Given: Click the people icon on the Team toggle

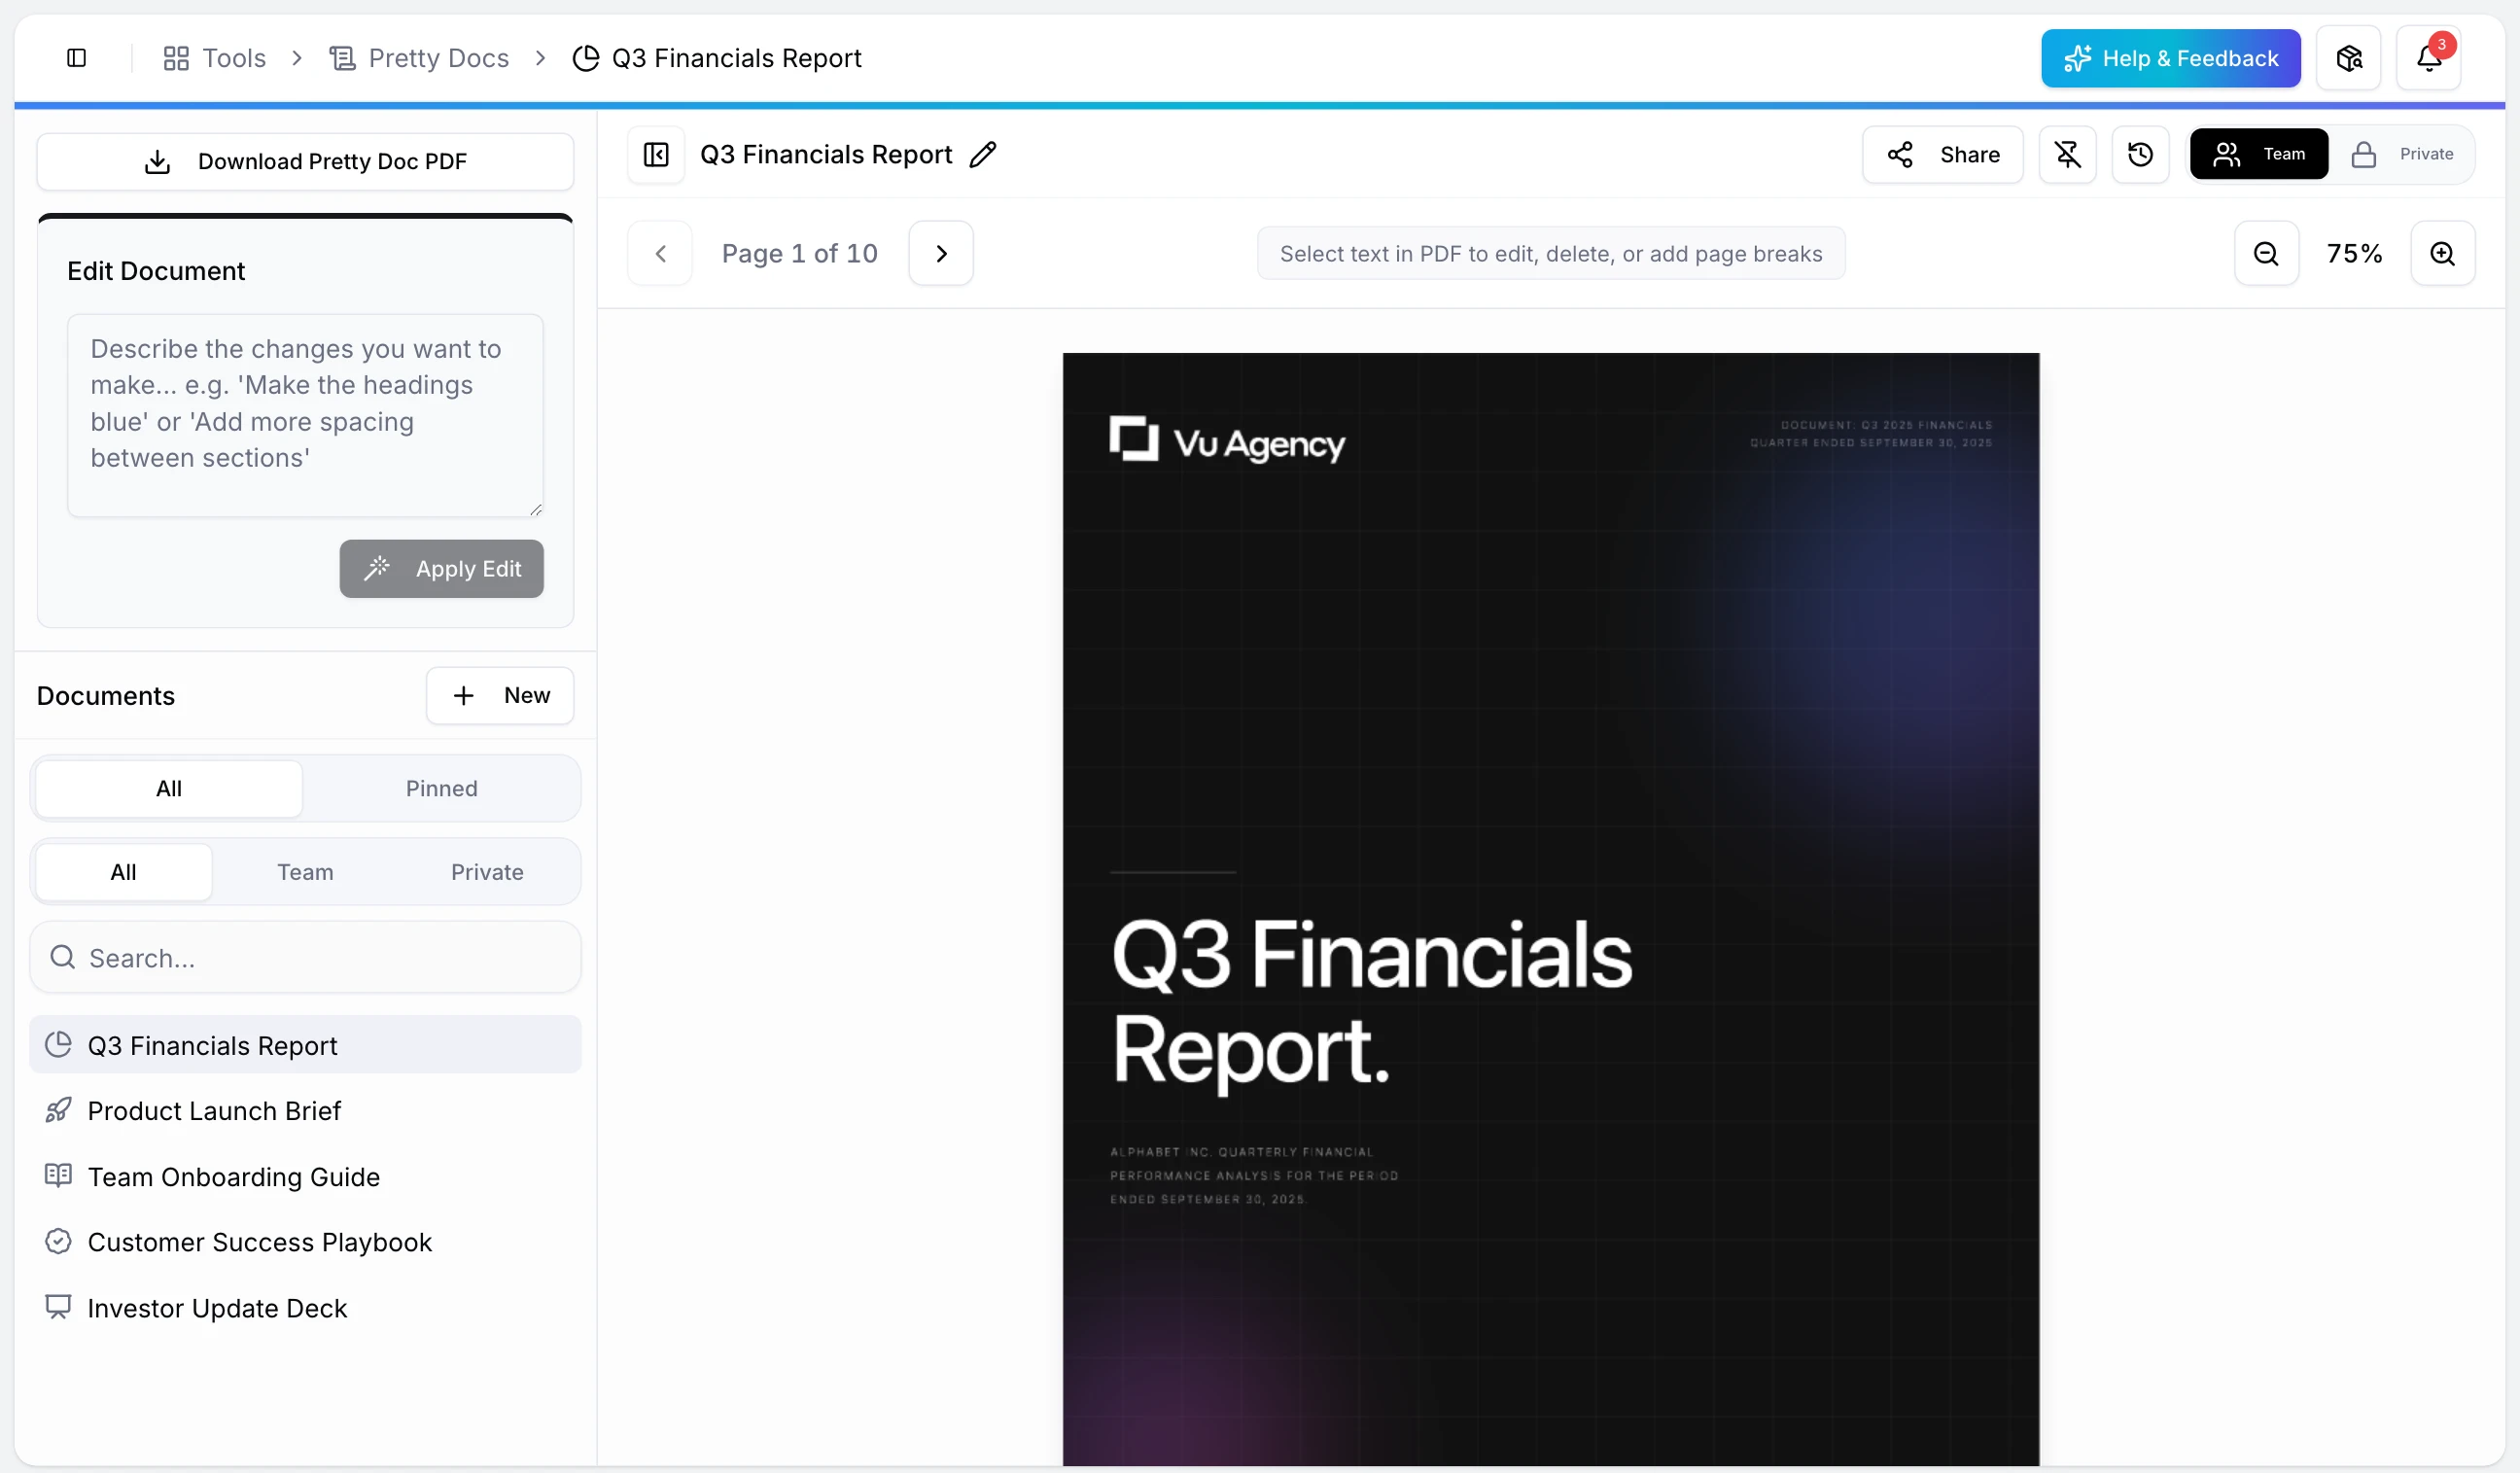Looking at the screenshot, I should [2226, 154].
